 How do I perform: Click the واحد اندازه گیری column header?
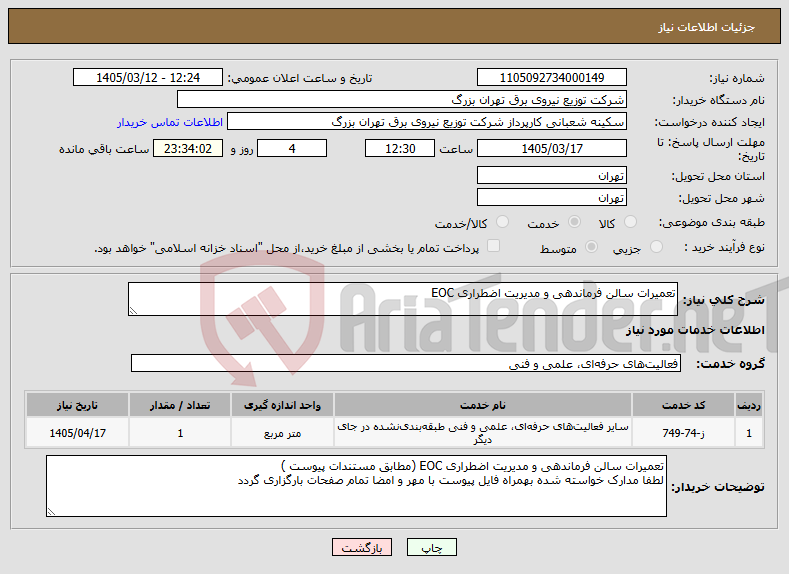pyautogui.click(x=282, y=405)
